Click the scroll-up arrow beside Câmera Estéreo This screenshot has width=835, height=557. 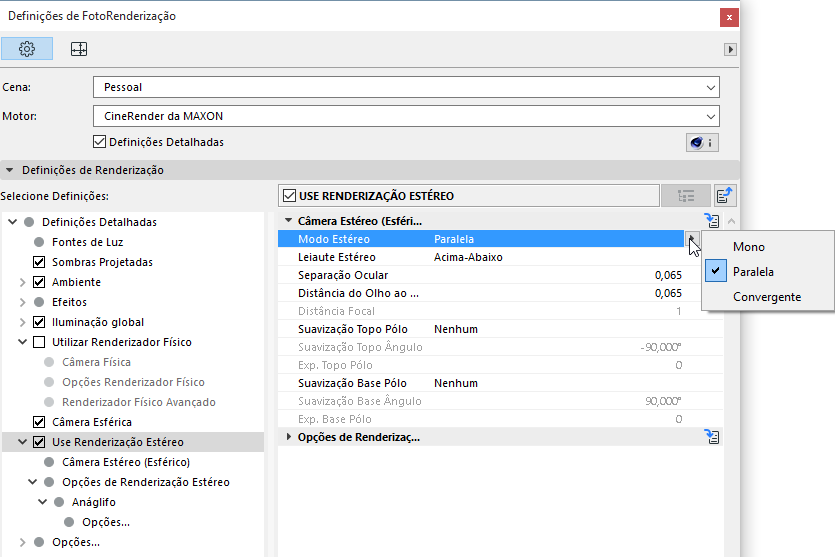point(731,221)
